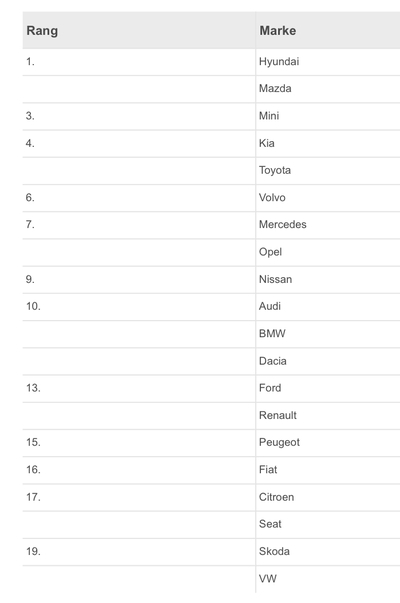Screen dimensions: 400x603
Task: Select the Citroen table entry
Action: pyautogui.click(x=276, y=497)
